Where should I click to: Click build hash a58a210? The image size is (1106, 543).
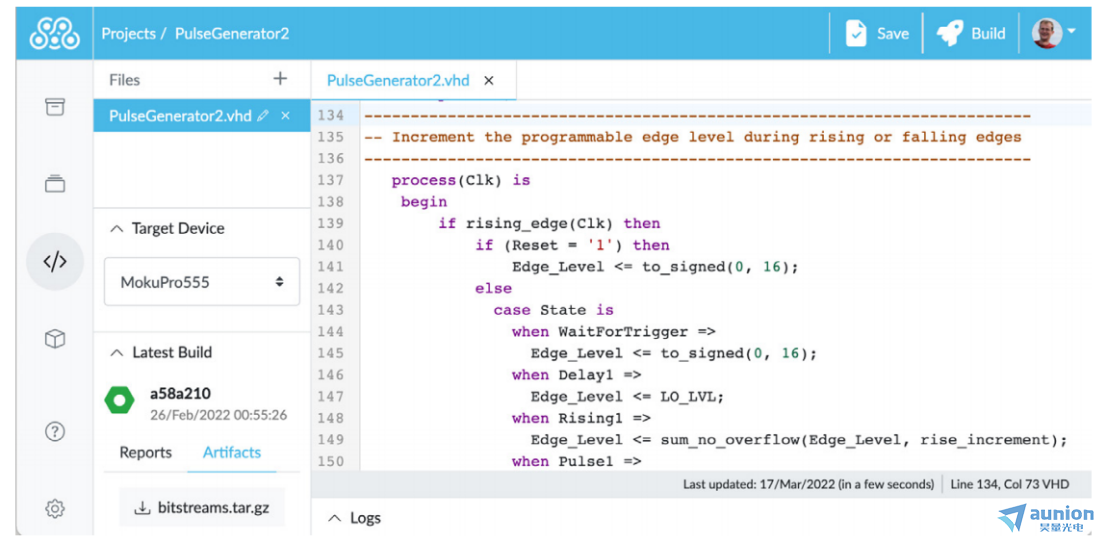pyautogui.click(x=180, y=393)
